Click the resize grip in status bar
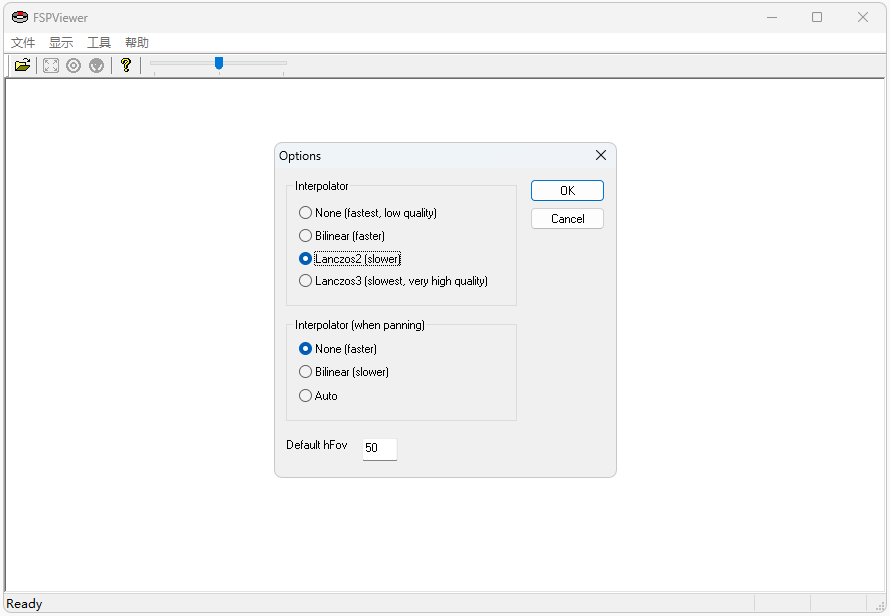 point(880,605)
